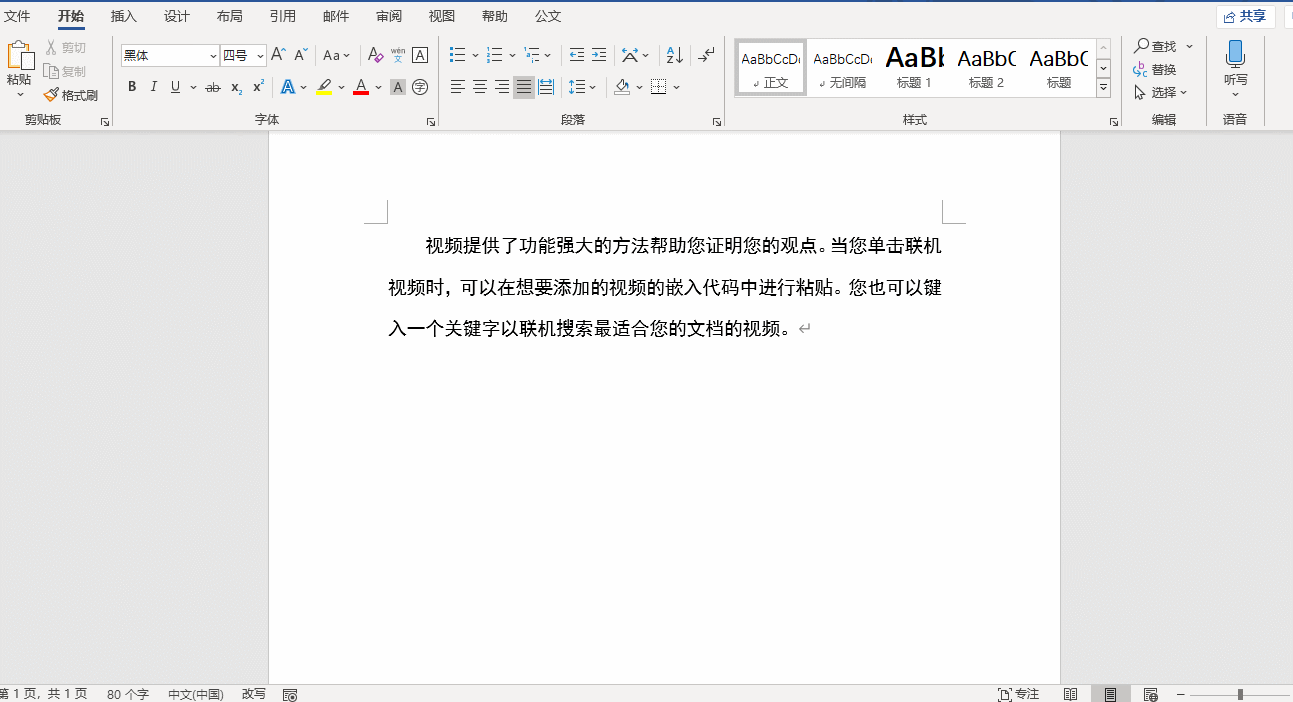Toggle strikethrough formatting

(212, 87)
